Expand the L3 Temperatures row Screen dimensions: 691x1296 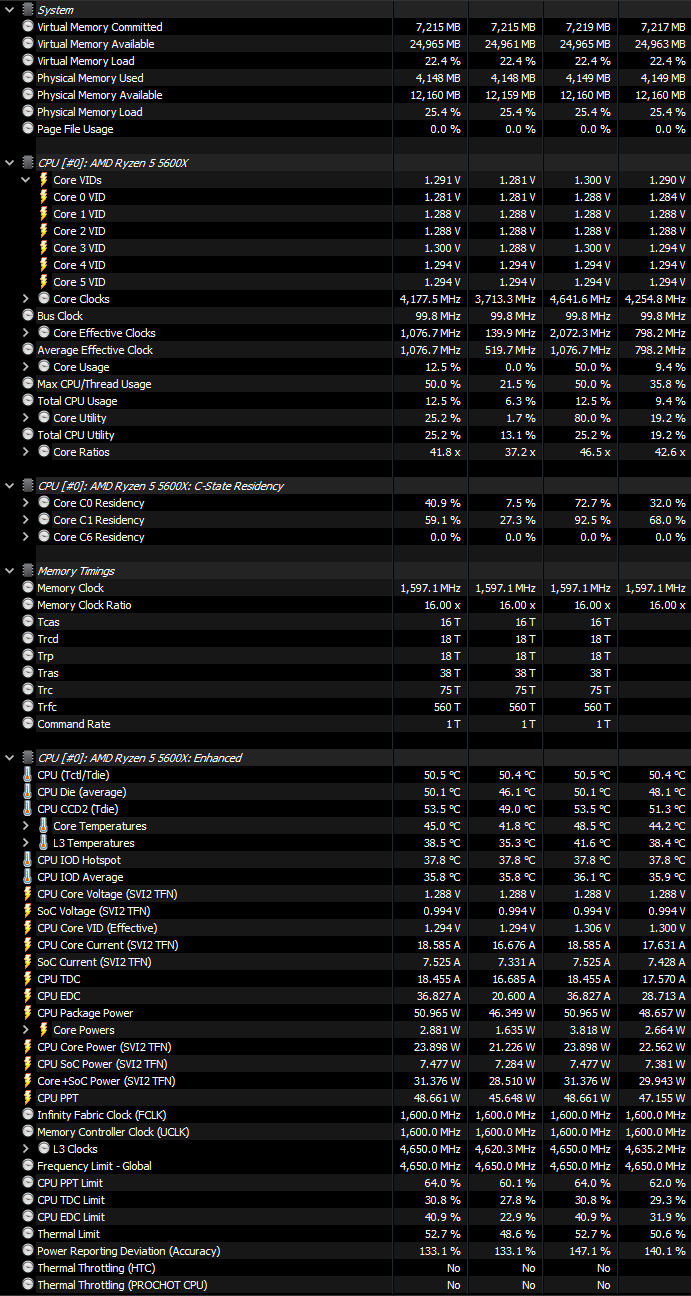pos(26,843)
